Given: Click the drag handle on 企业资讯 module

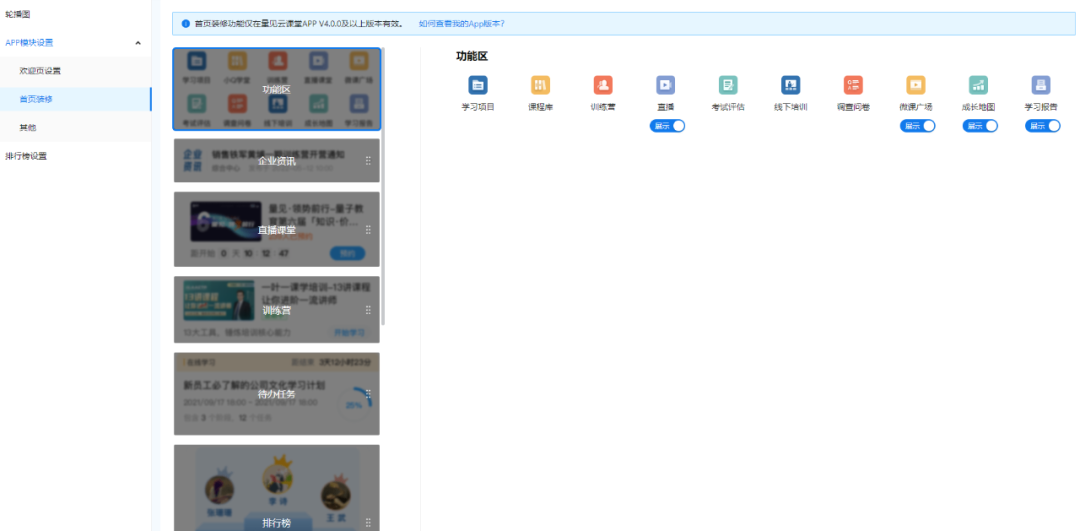Looking at the screenshot, I should [x=368, y=161].
